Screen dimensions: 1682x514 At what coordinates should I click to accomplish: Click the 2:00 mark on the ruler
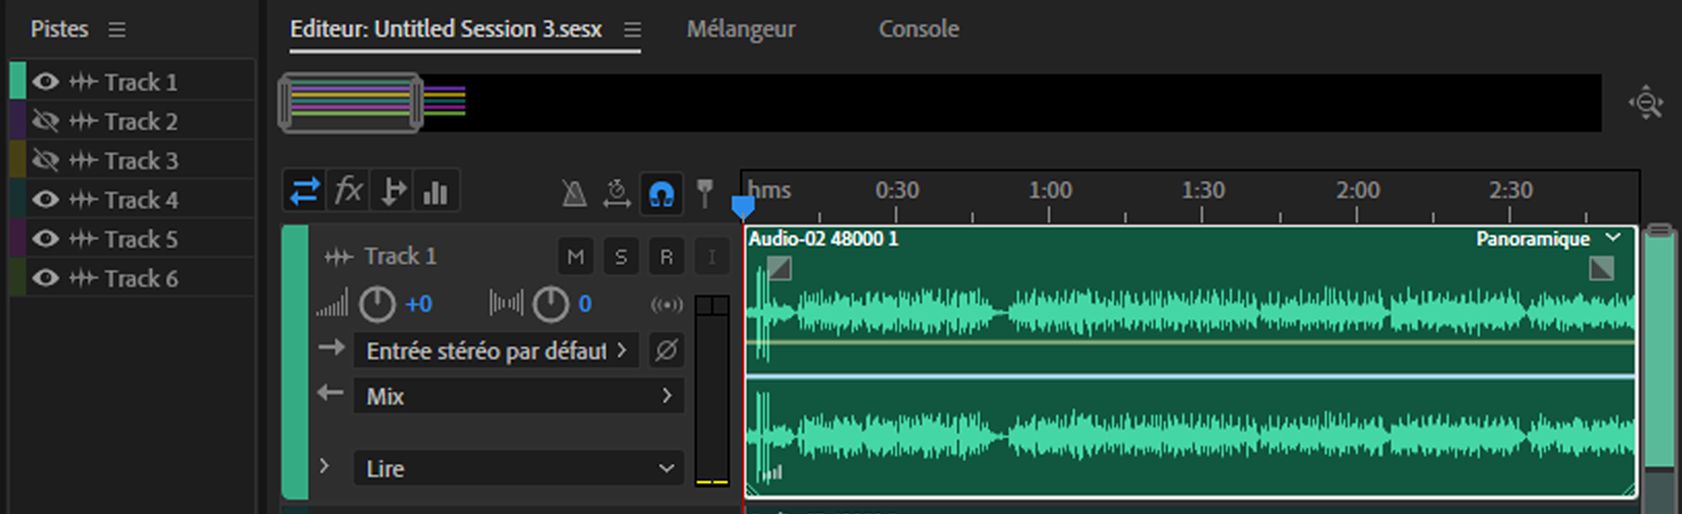(x=1357, y=190)
